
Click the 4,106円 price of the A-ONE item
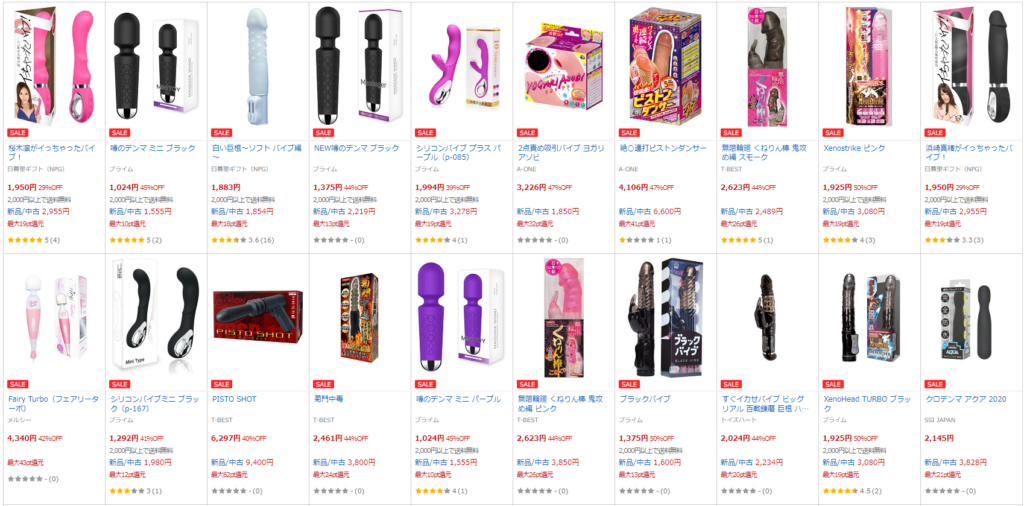tap(633, 187)
